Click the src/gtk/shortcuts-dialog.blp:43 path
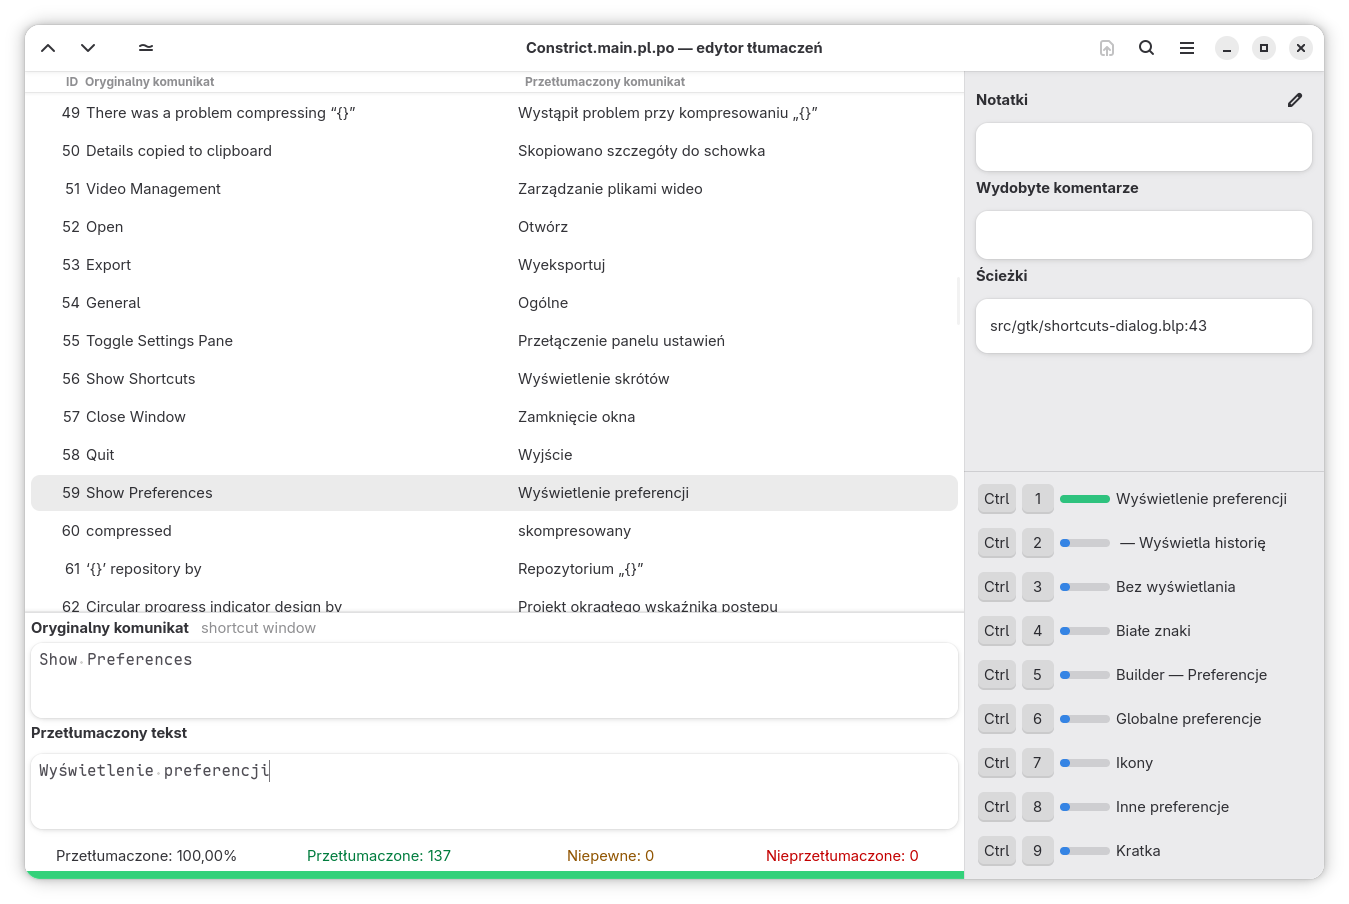Image resolution: width=1349 pixels, height=904 pixels. (1098, 326)
